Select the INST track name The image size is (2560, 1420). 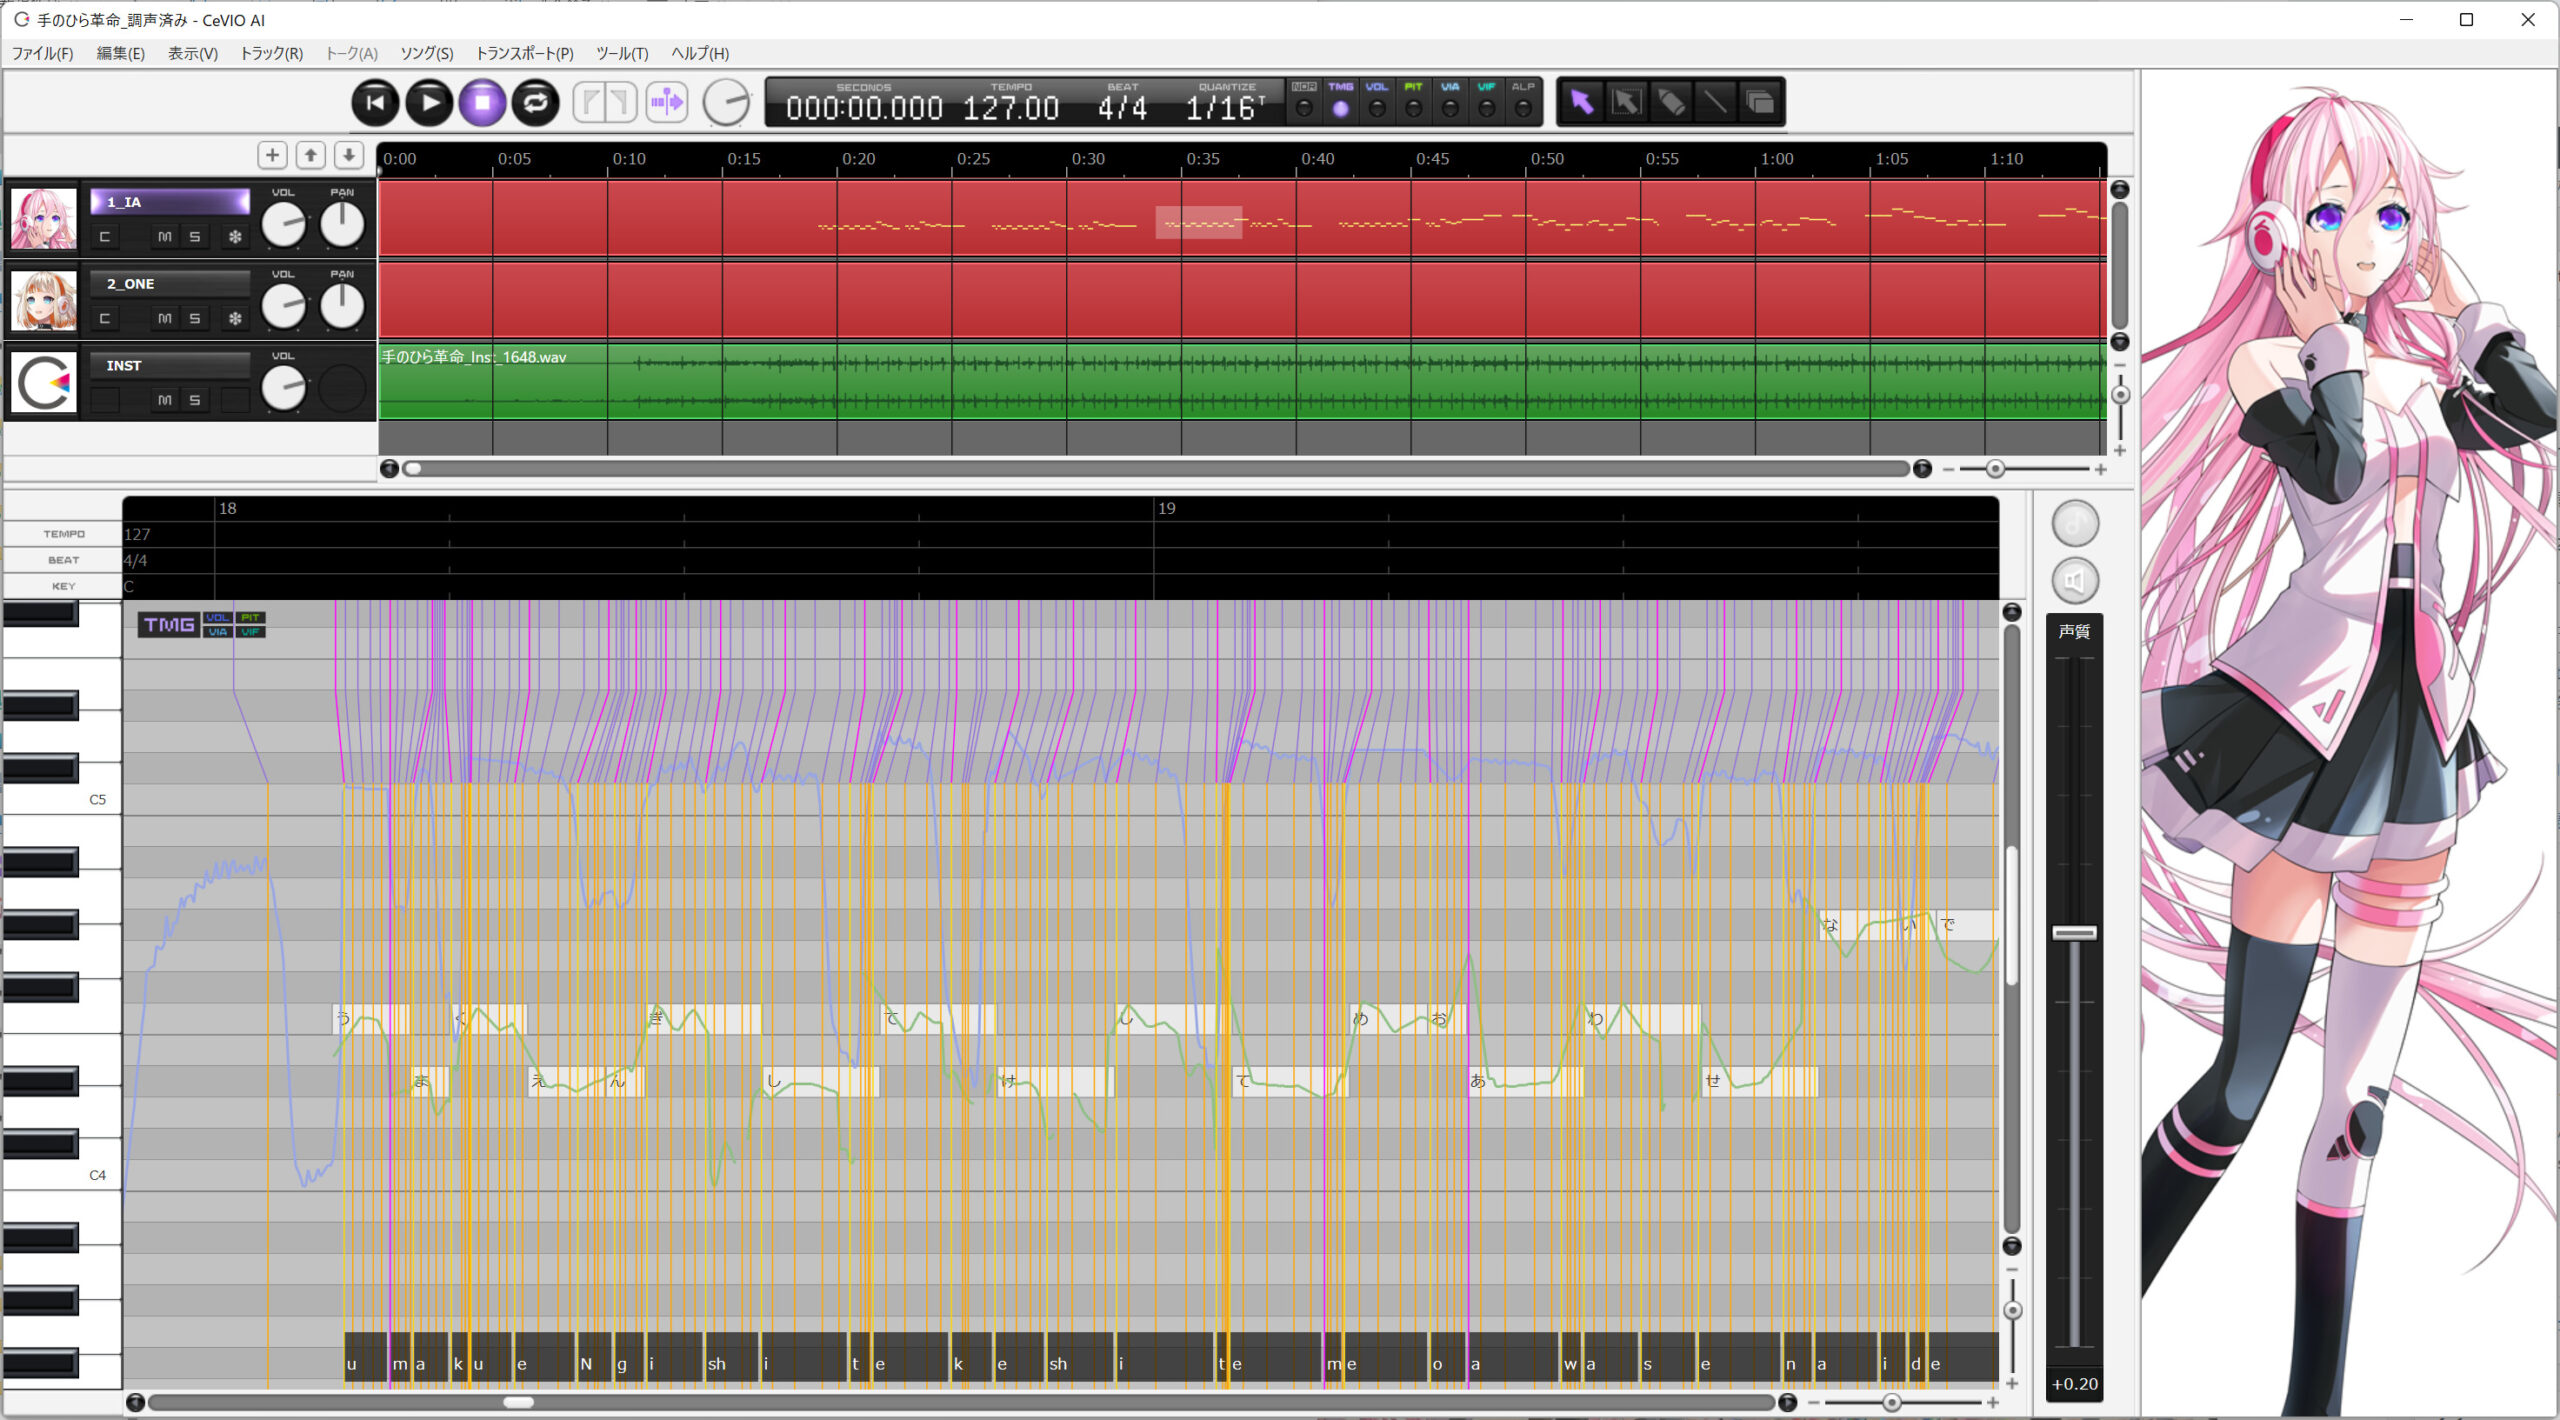(170, 366)
